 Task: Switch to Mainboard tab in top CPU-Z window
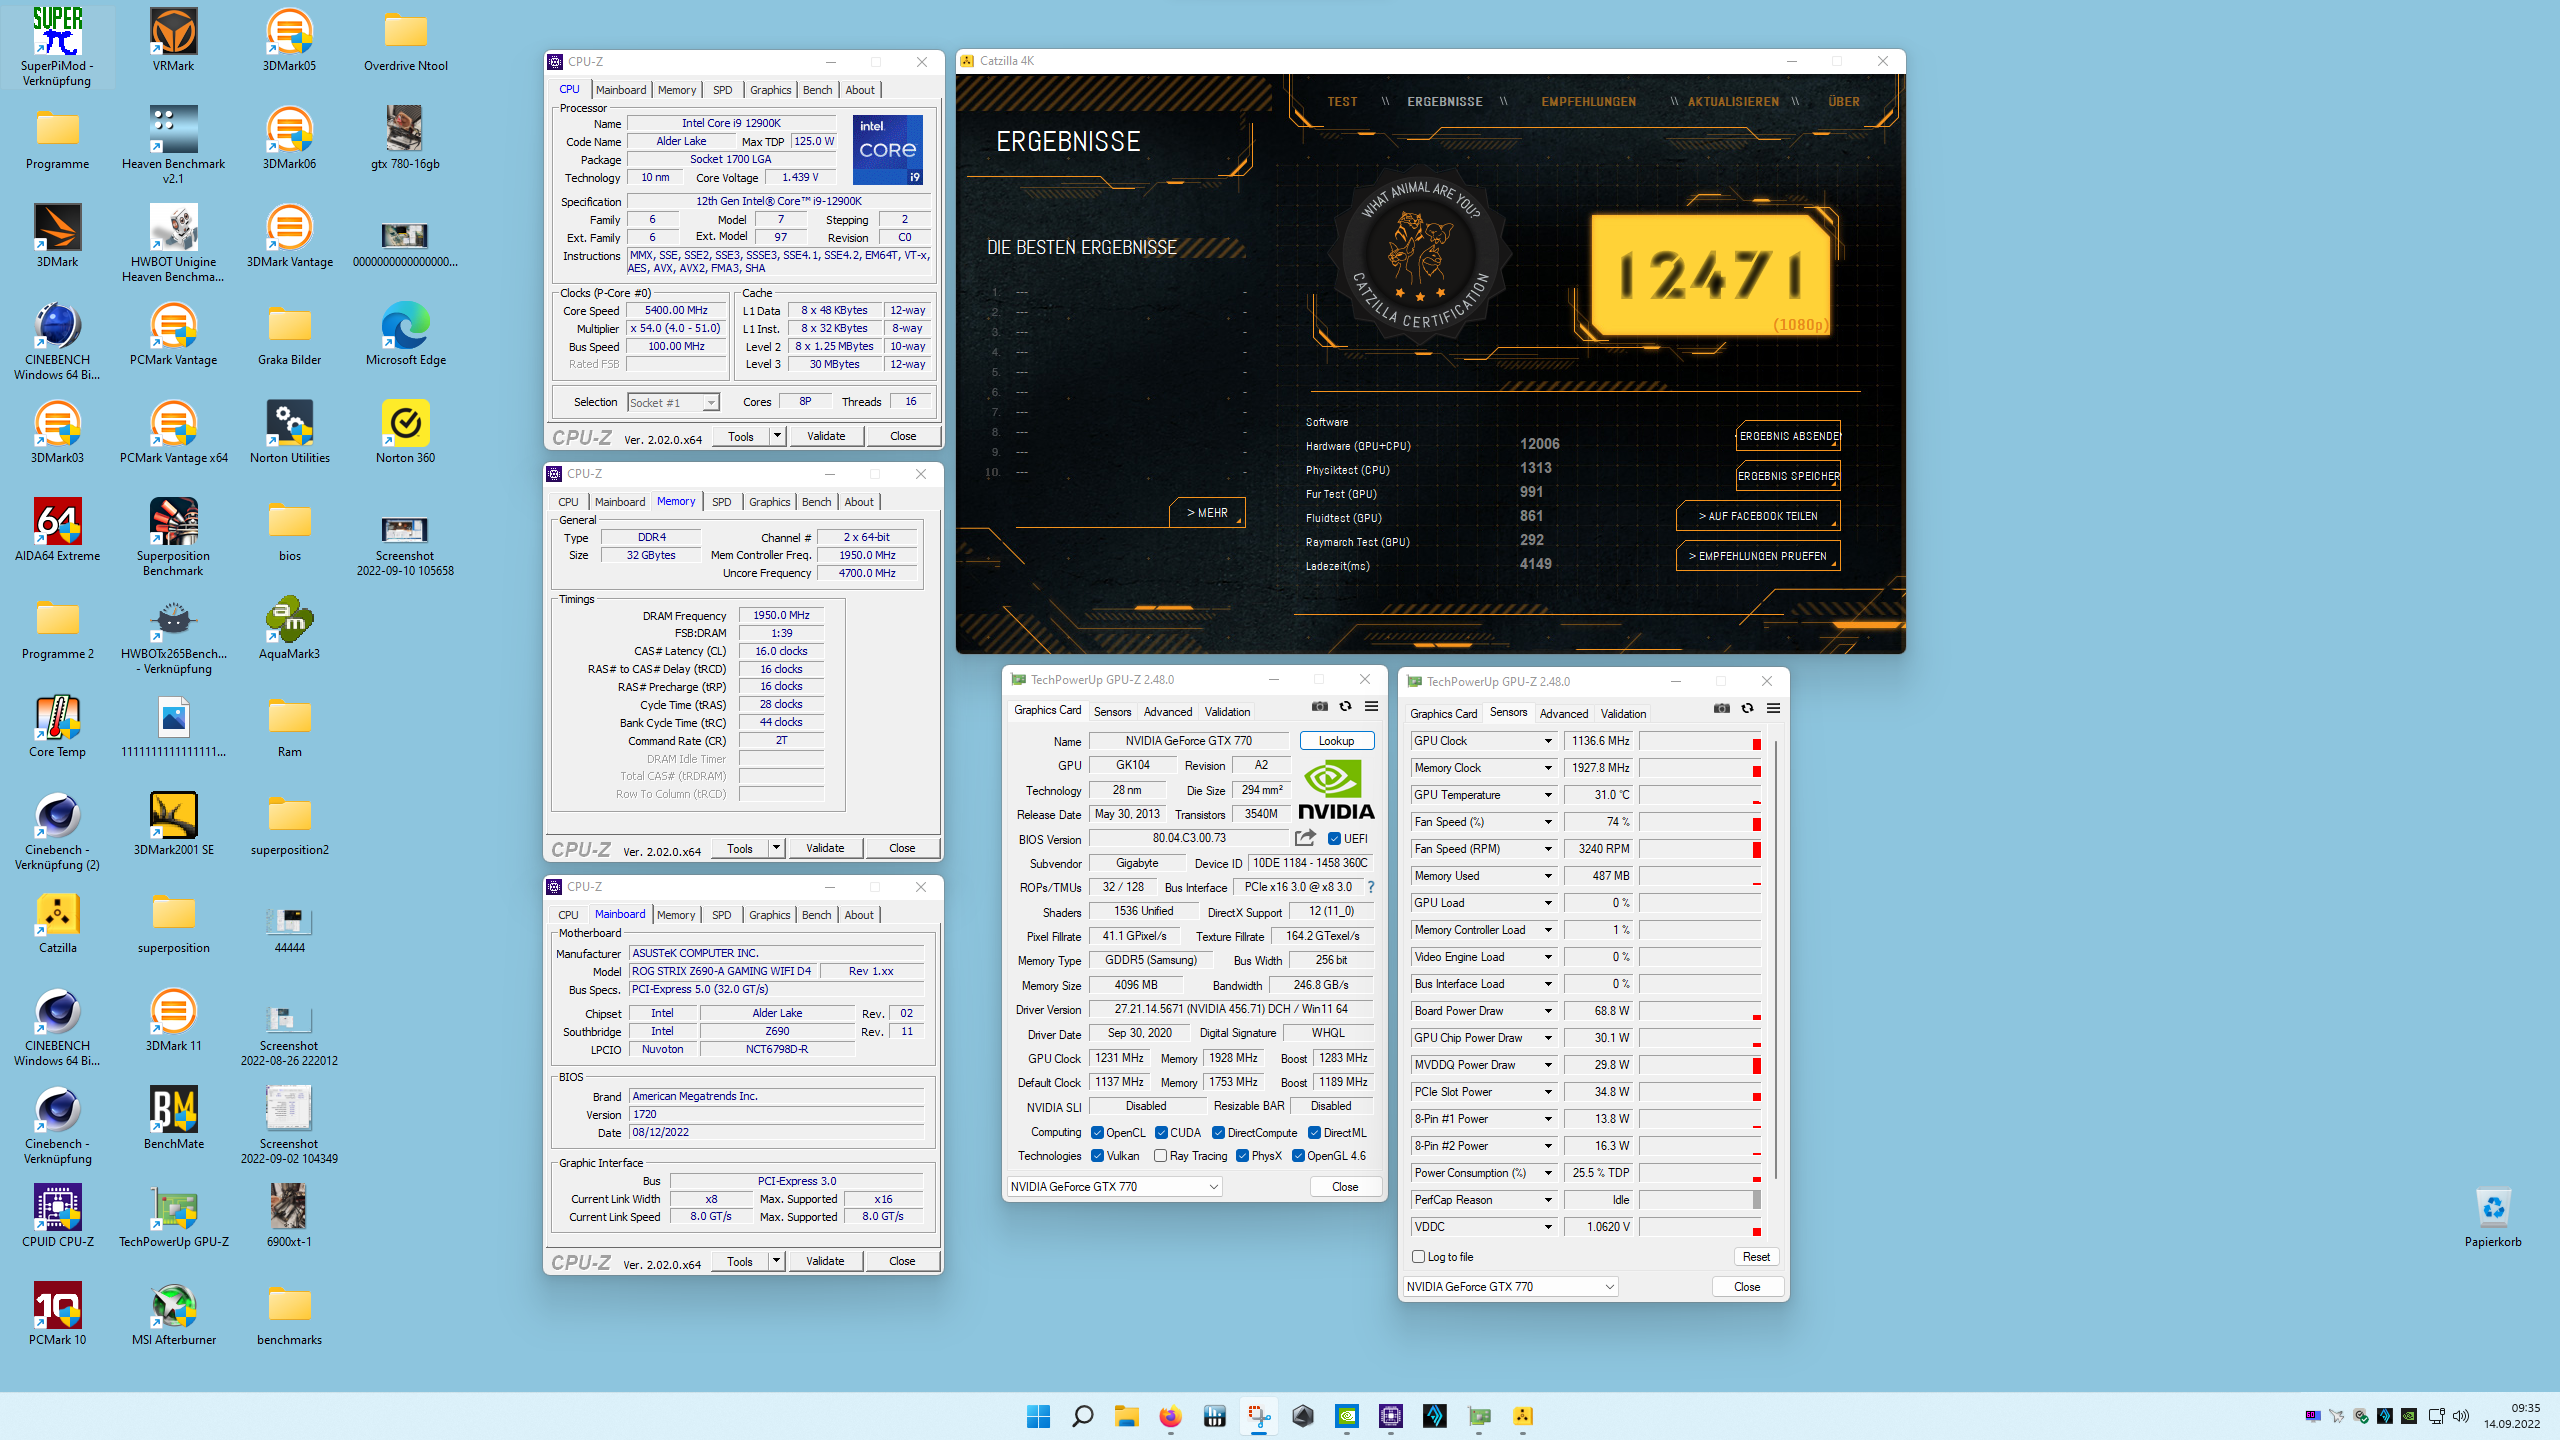point(621,90)
